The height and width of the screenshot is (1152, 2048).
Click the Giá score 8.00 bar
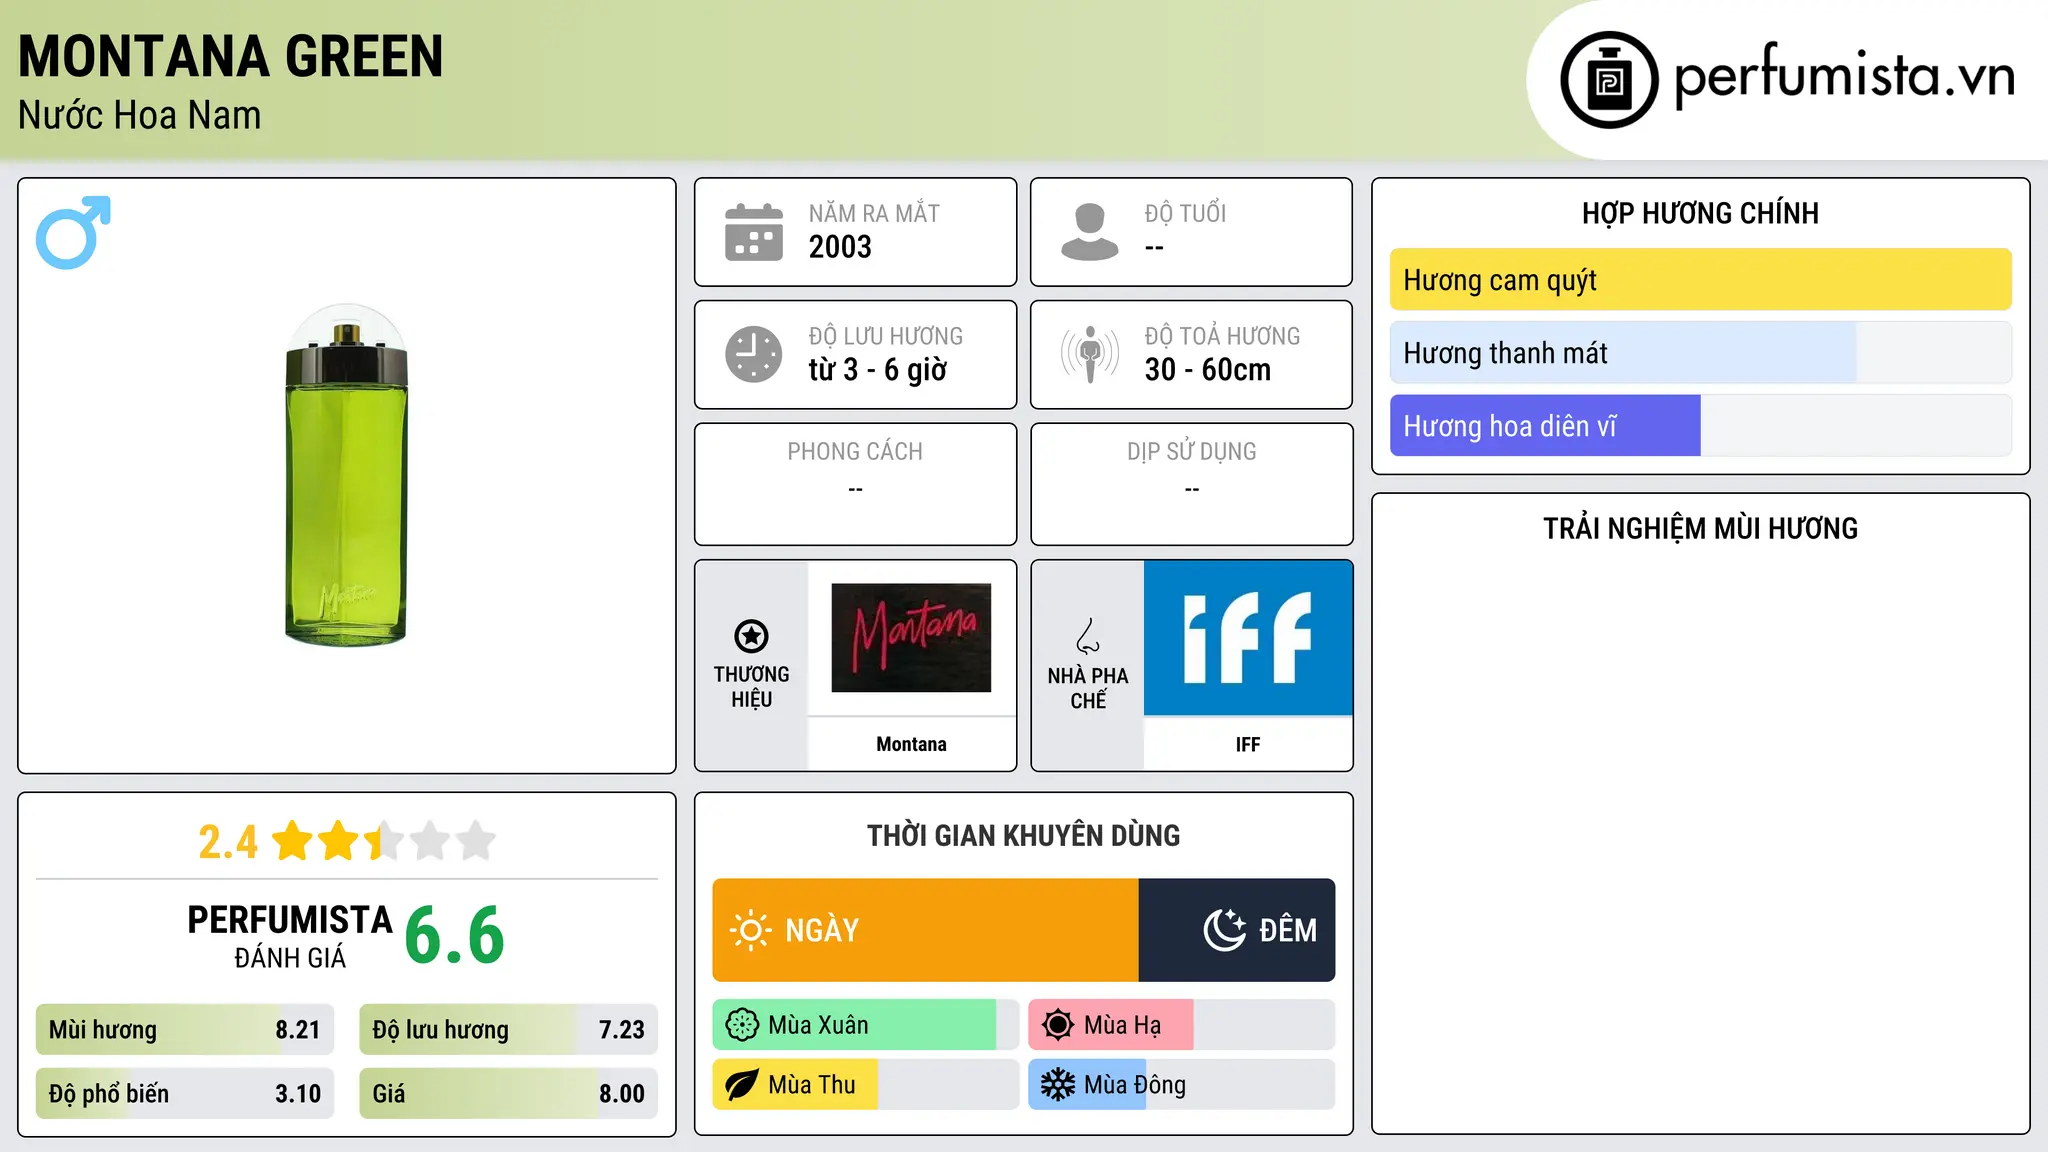[508, 1094]
